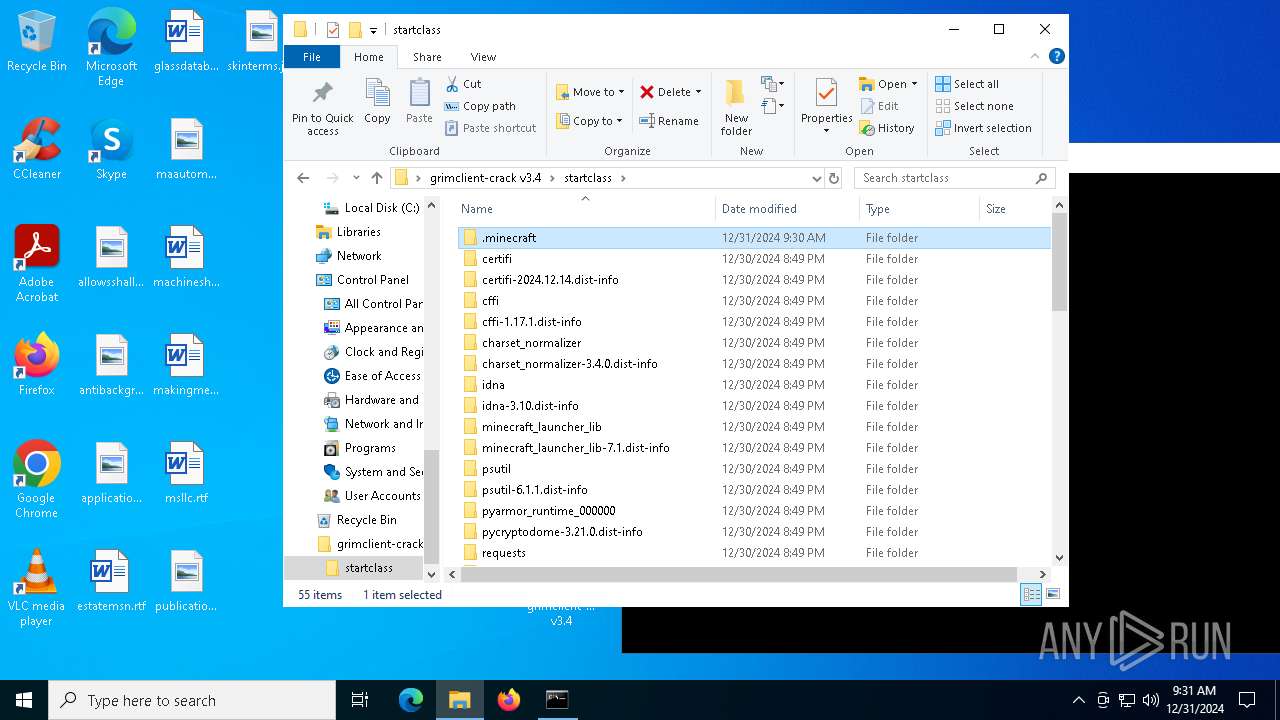Open the History command
Image resolution: width=1280 pixels, height=720 pixels.
coord(887,128)
